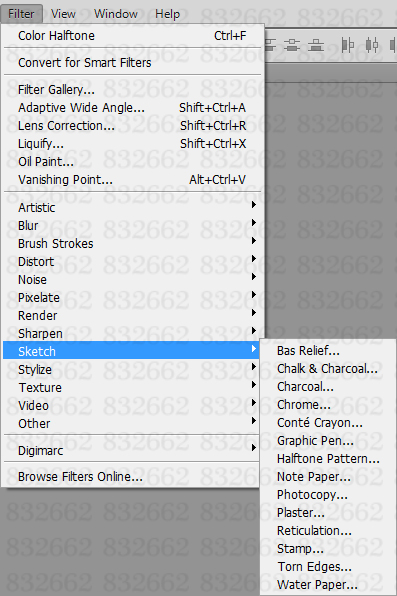This screenshot has height=596, width=397.
Task: Open the Help menu
Action: [167, 14]
